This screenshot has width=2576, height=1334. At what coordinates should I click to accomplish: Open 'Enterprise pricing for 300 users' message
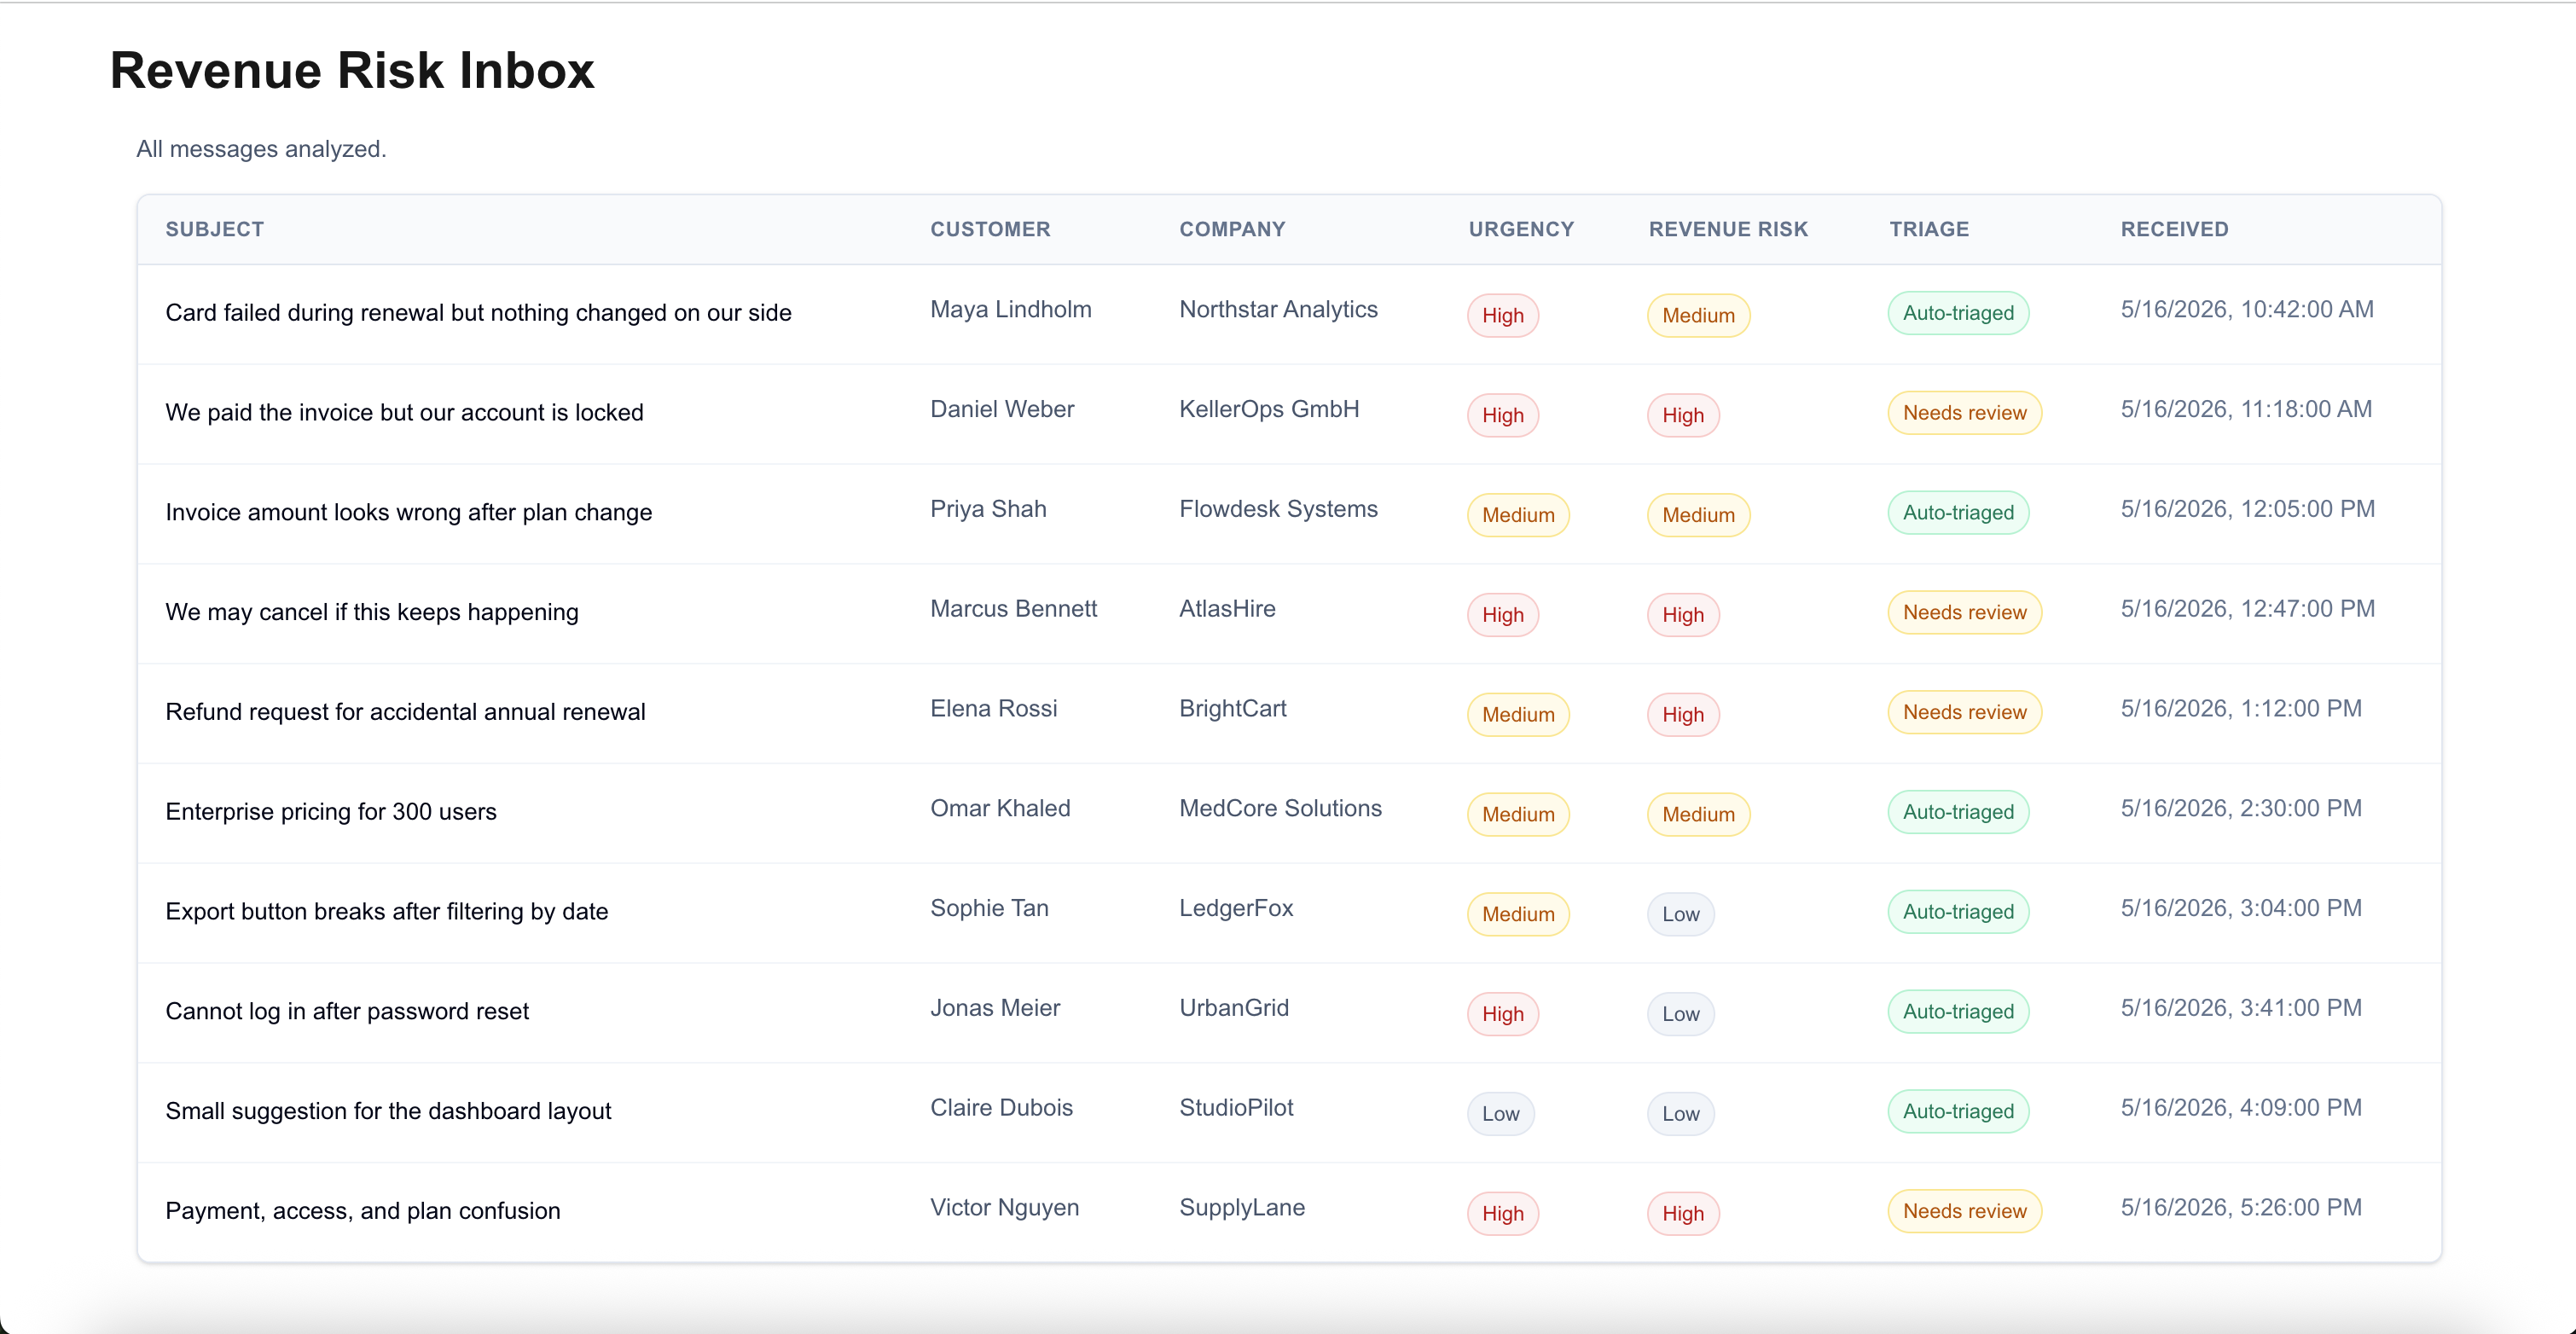330,812
